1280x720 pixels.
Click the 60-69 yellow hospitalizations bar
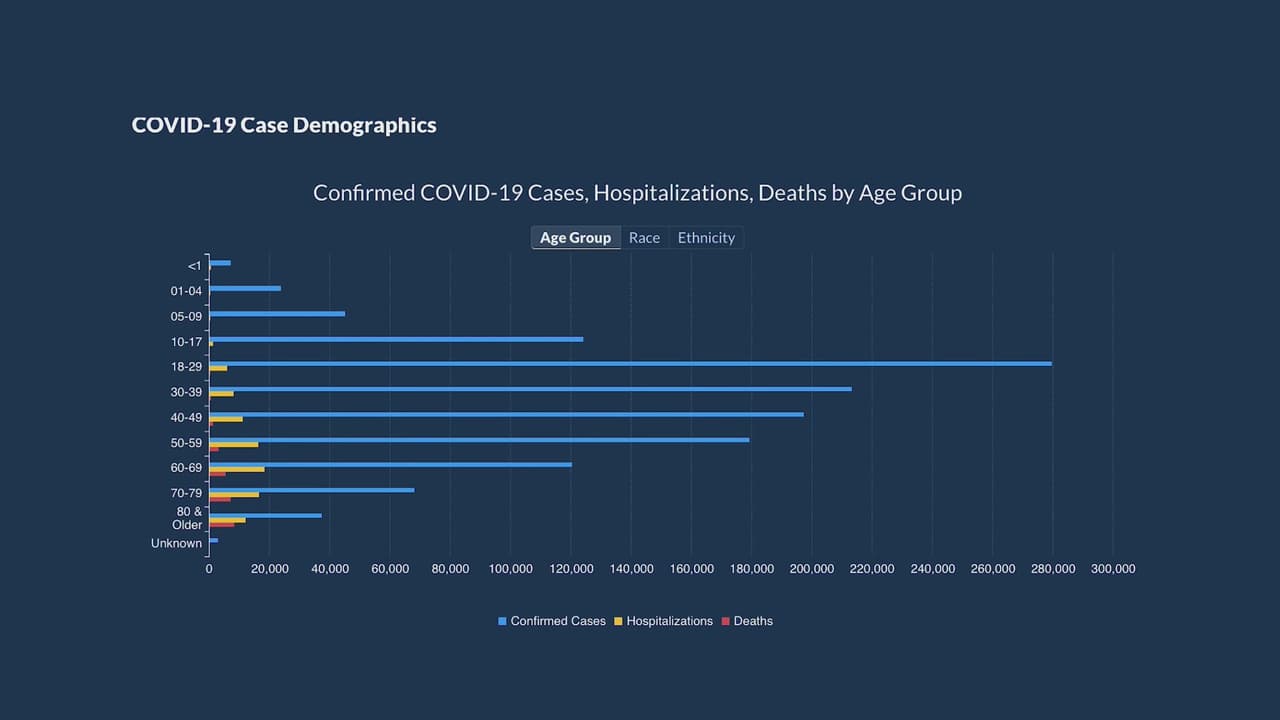coord(237,469)
